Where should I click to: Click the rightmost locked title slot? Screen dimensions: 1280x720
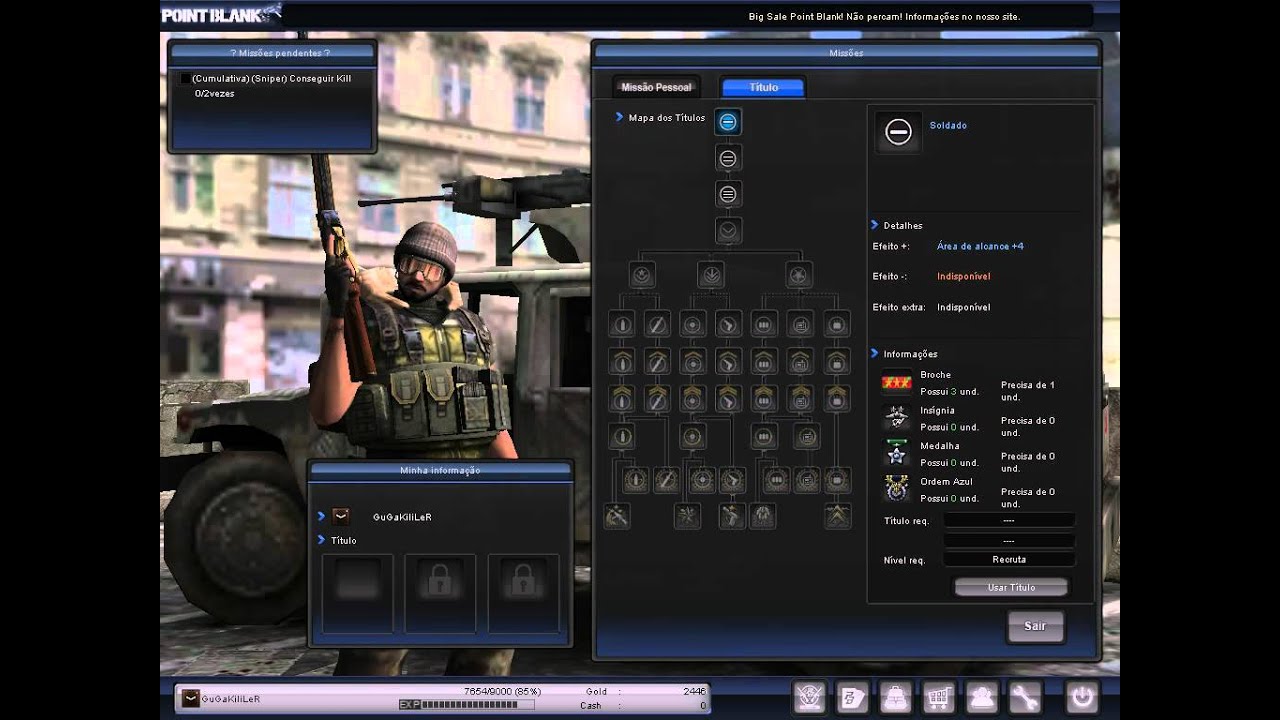(x=523, y=593)
